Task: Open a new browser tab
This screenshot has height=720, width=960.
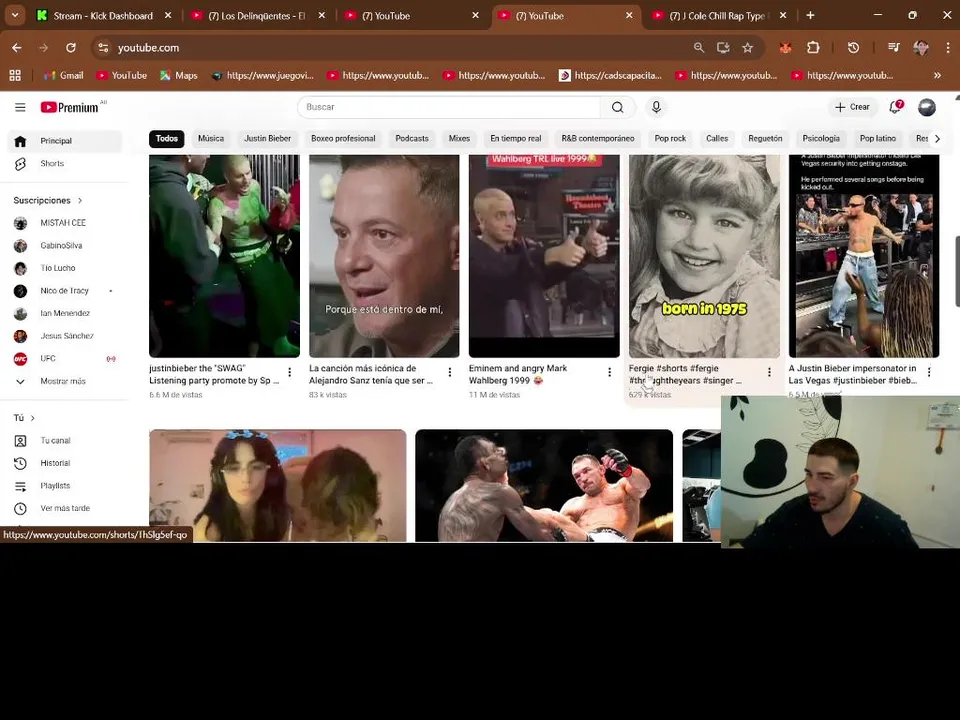Action: coord(810,15)
